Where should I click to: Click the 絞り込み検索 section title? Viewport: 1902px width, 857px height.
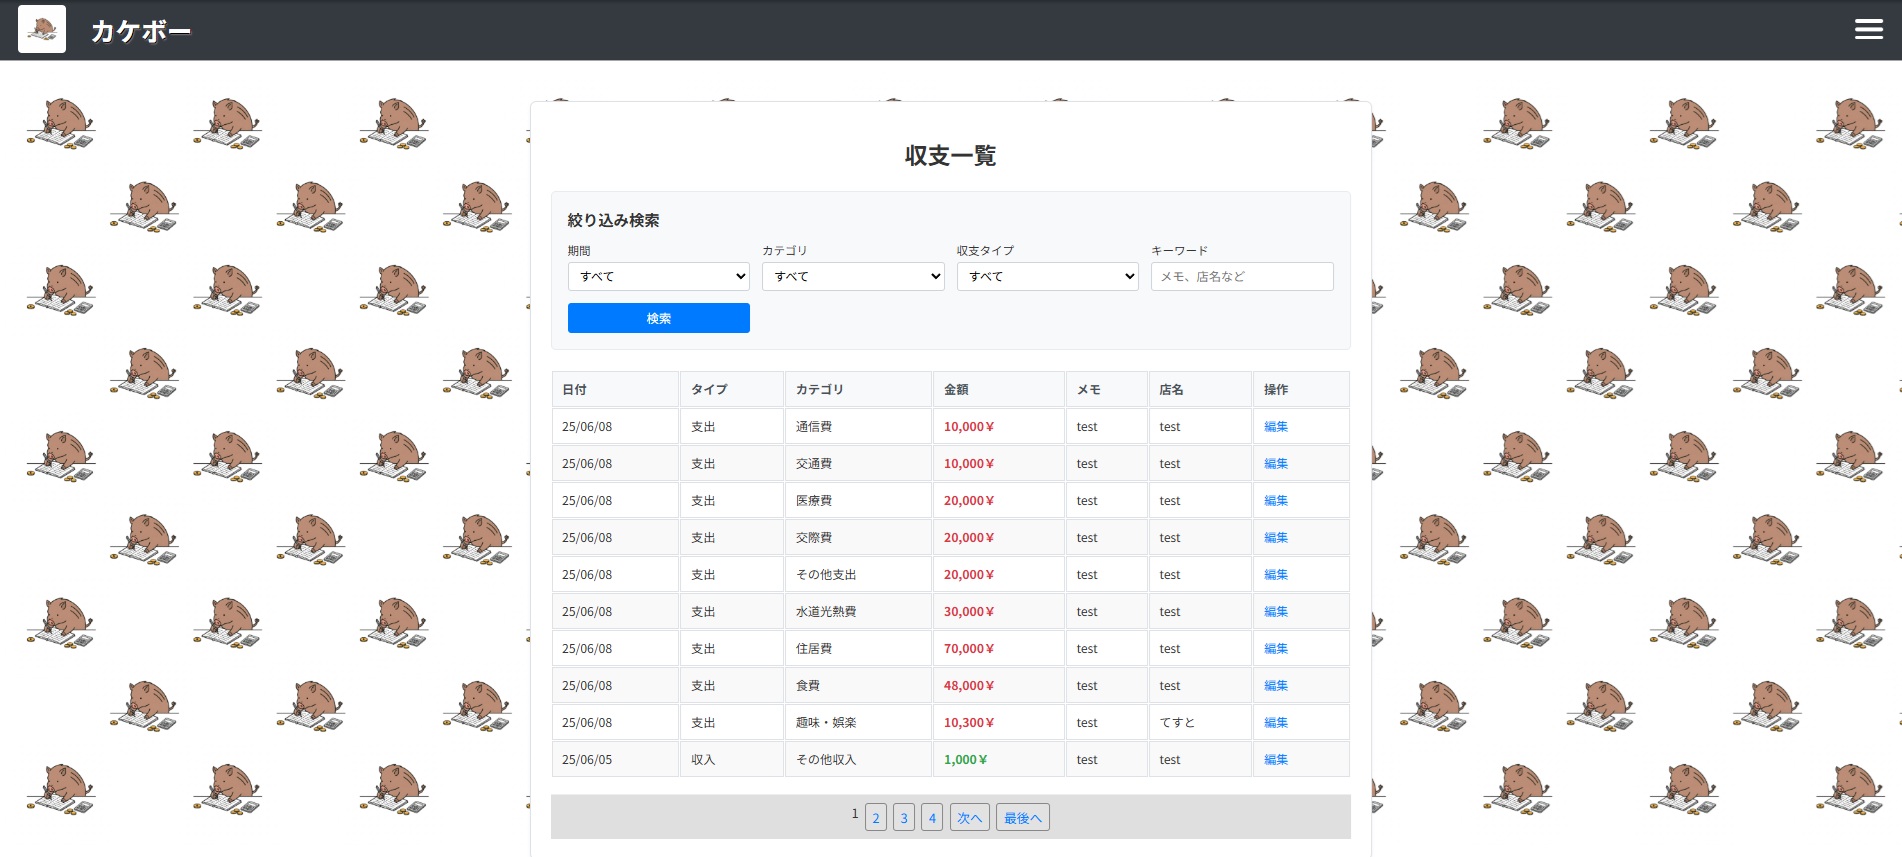pyautogui.click(x=613, y=221)
